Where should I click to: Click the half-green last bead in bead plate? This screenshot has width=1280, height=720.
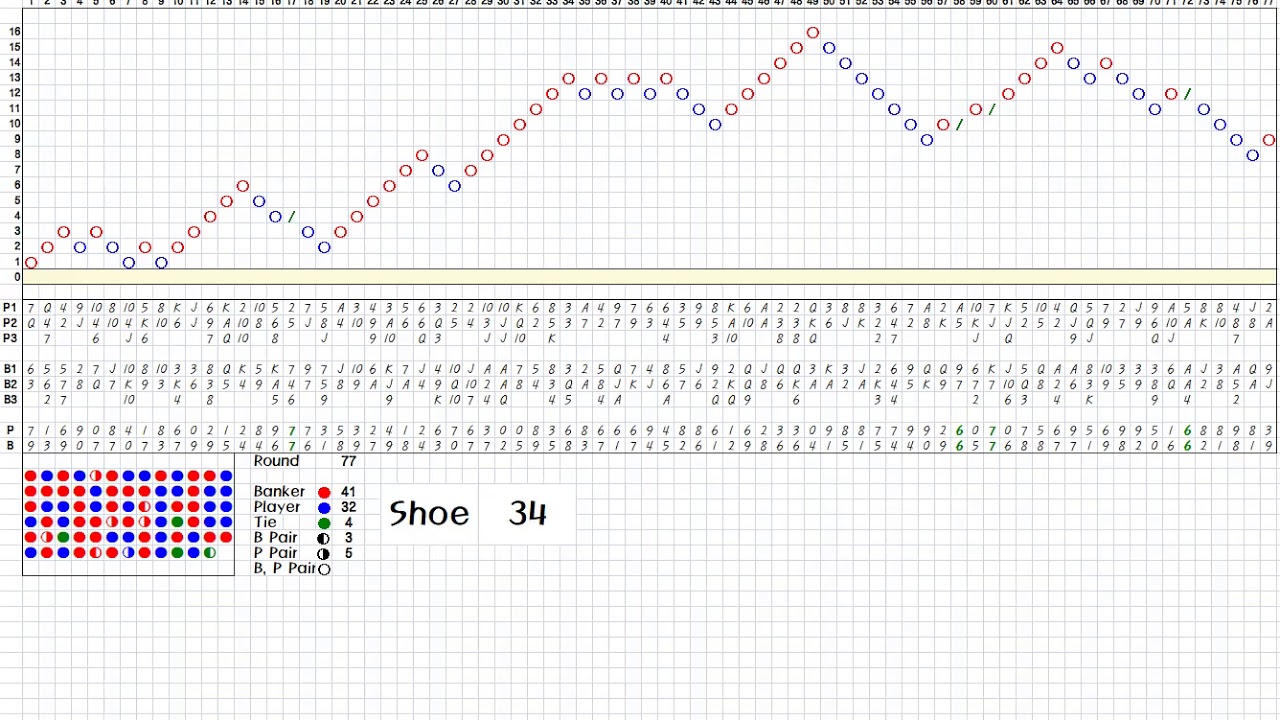[x=209, y=553]
